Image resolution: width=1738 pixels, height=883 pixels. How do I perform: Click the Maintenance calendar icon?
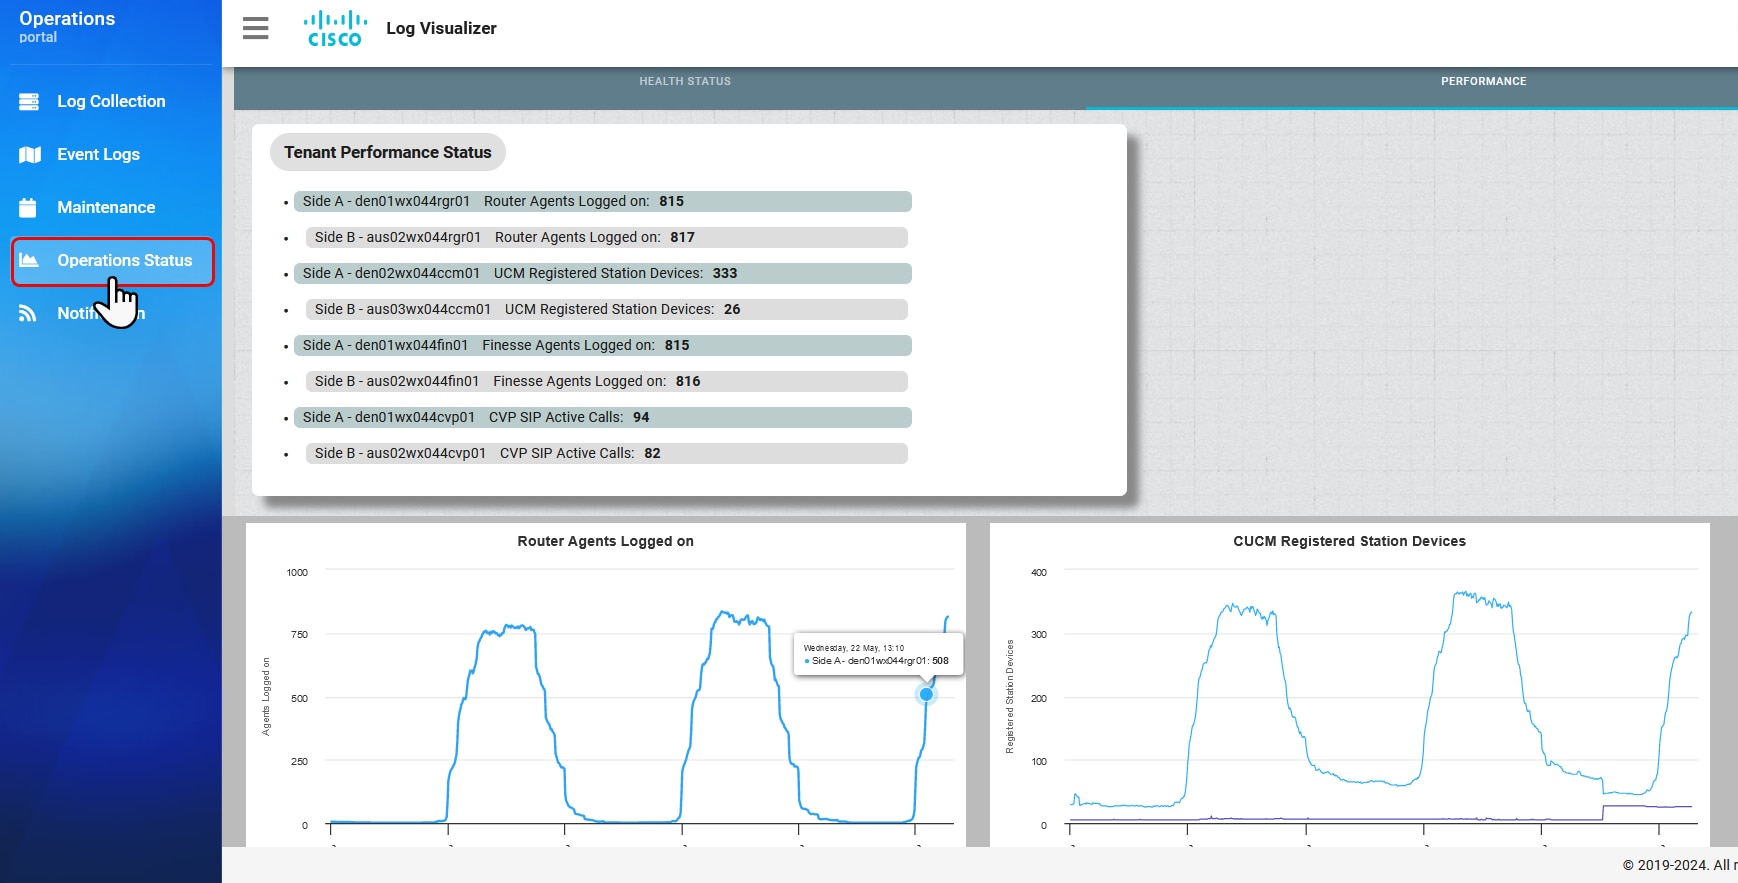(28, 207)
